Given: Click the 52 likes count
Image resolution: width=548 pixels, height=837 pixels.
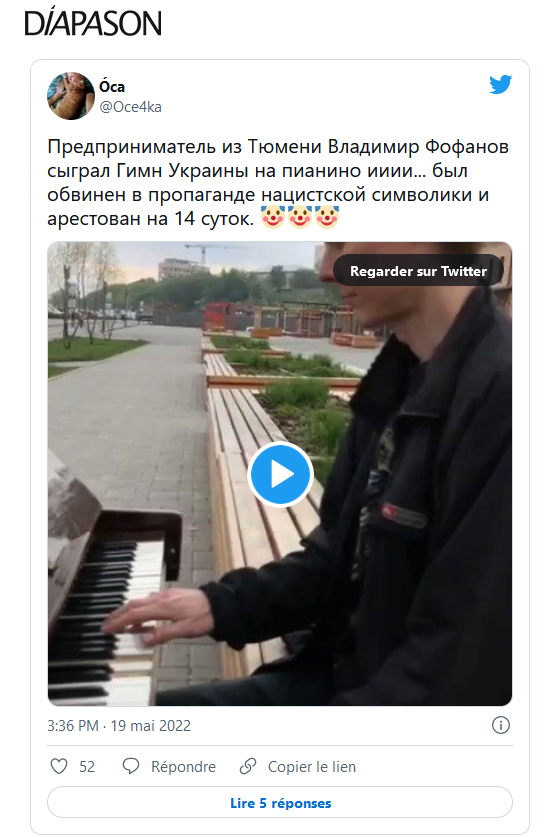Looking at the screenshot, I should click(x=87, y=767).
